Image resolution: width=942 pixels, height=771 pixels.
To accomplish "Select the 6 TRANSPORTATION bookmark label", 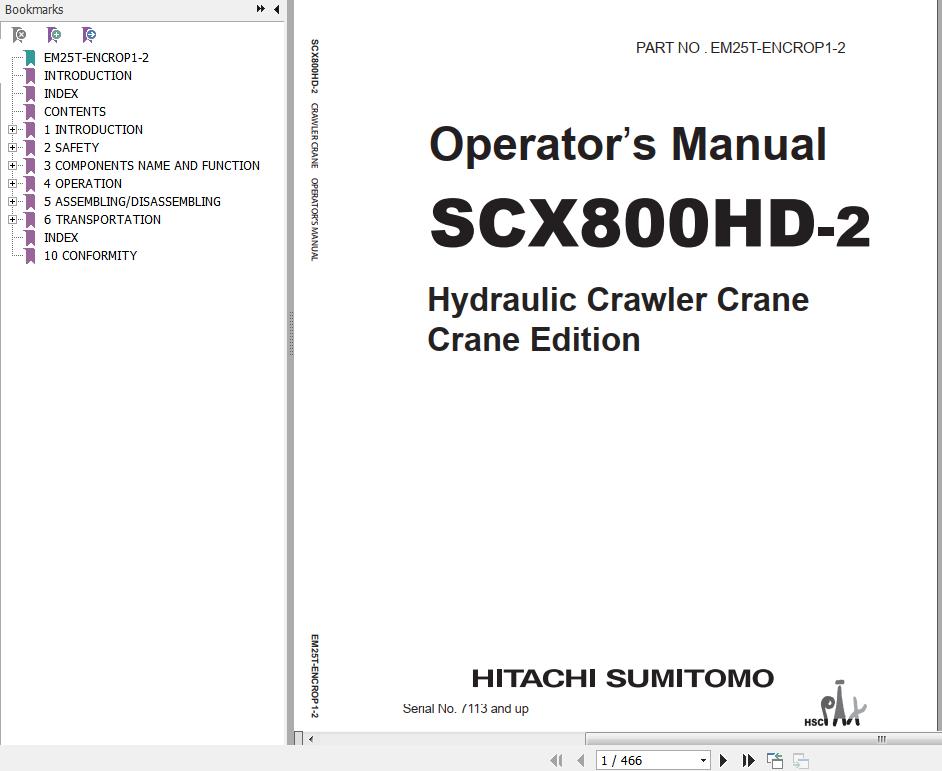I will [102, 220].
